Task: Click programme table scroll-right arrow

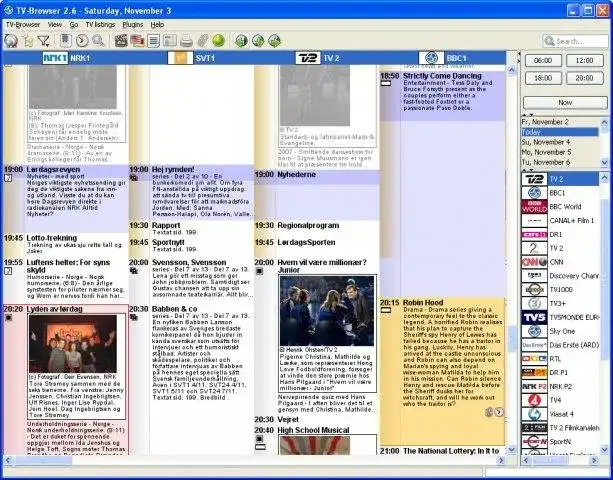Action: (x=501, y=460)
